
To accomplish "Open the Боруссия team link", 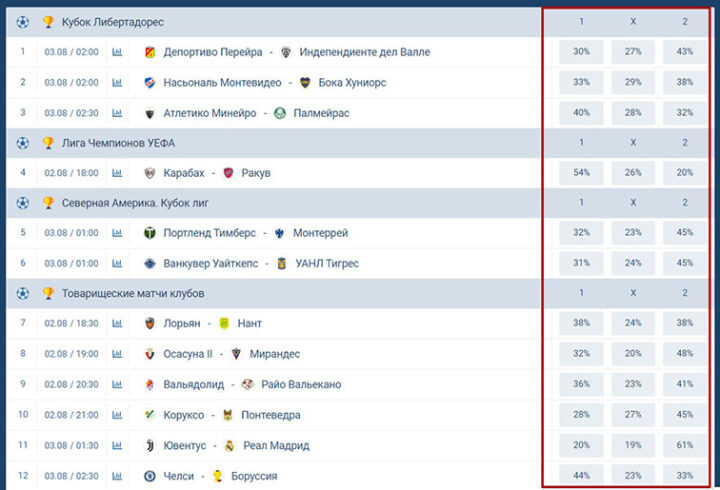I will [253, 475].
